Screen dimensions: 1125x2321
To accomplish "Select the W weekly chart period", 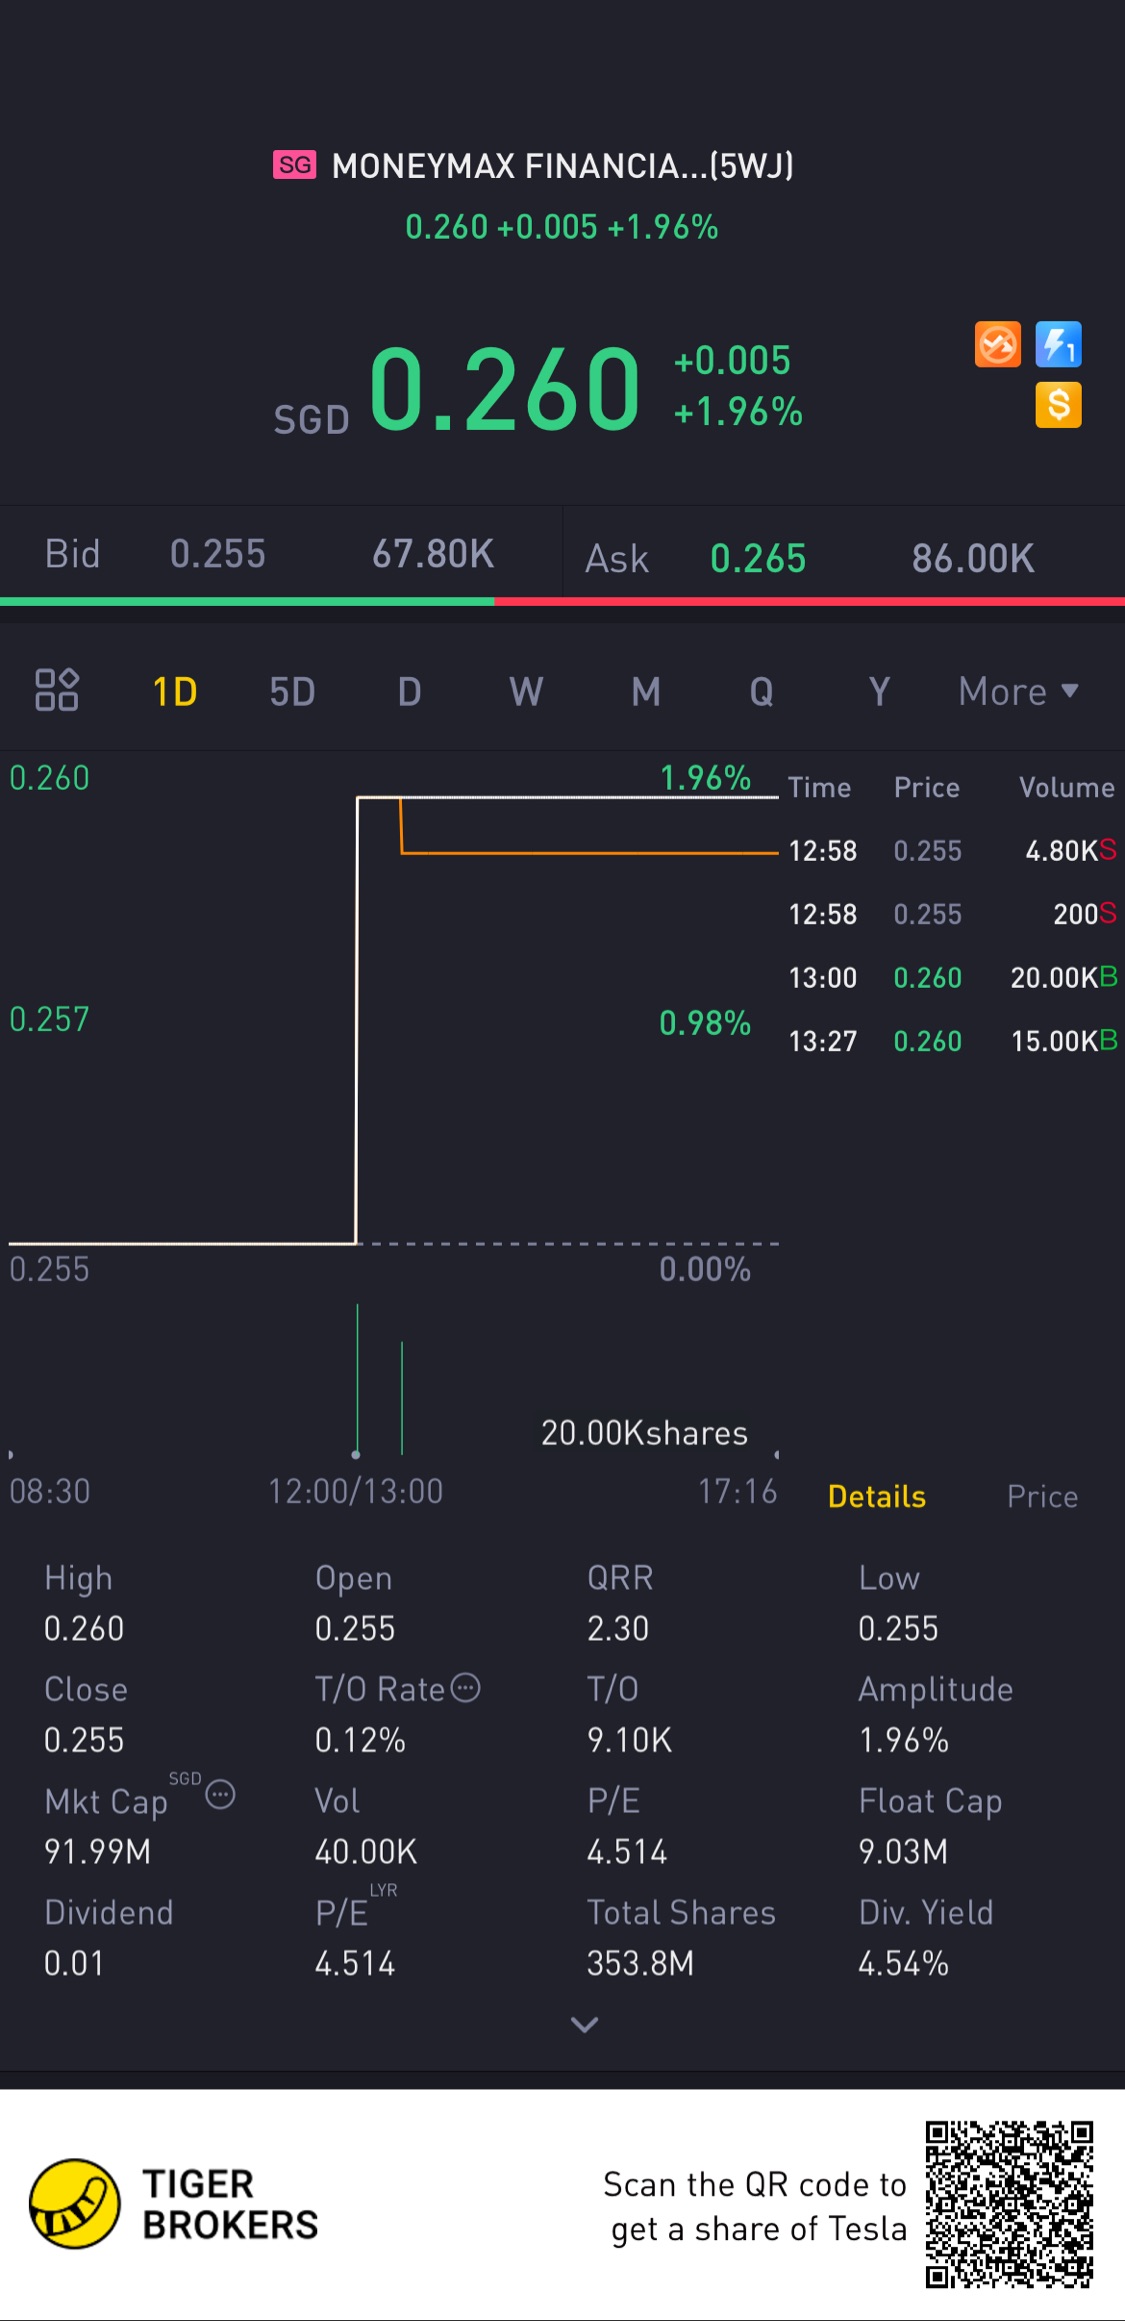I will coord(526,691).
